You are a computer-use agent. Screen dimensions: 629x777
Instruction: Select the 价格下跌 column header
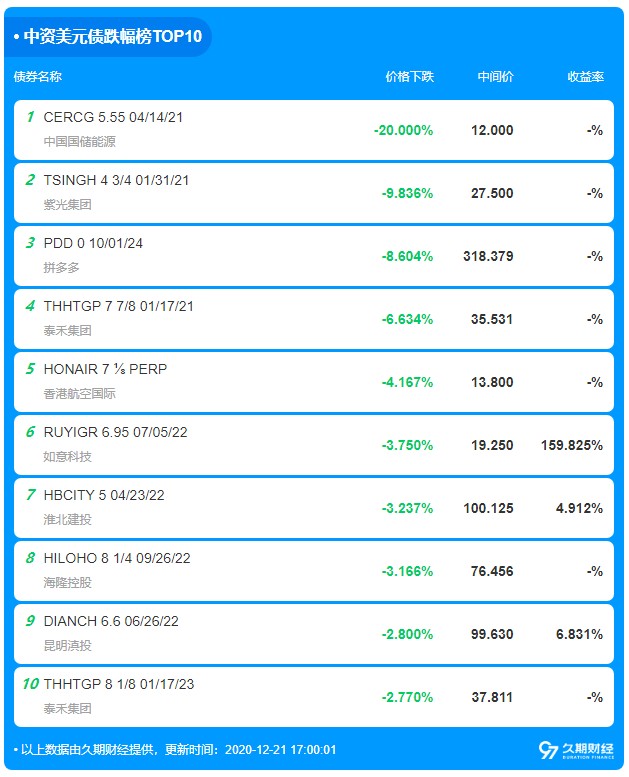pyautogui.click(x=409, y=77)
